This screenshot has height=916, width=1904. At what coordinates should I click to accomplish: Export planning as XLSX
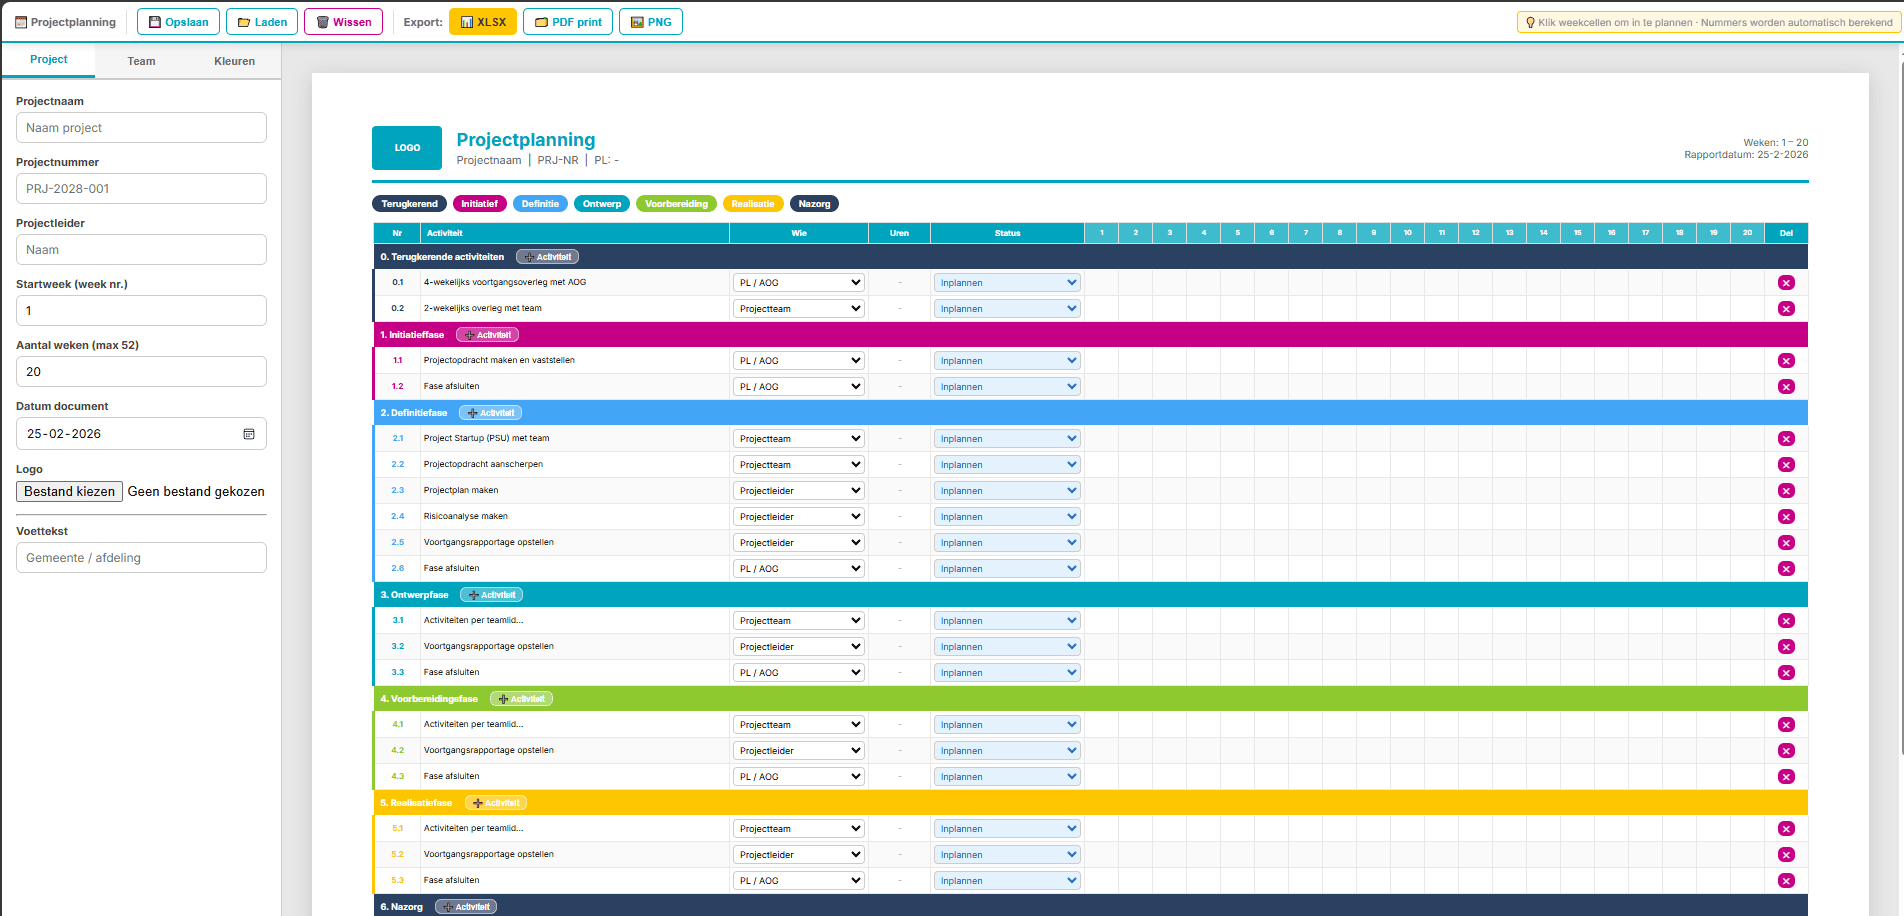pyautogui.click(x=483, y=22)
